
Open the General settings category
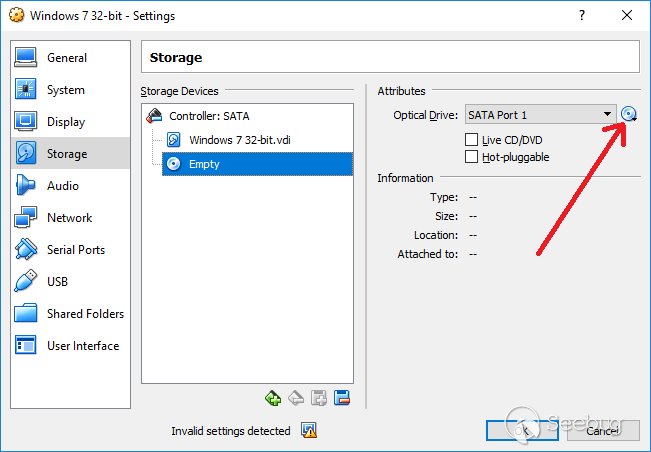click(70, 58)
